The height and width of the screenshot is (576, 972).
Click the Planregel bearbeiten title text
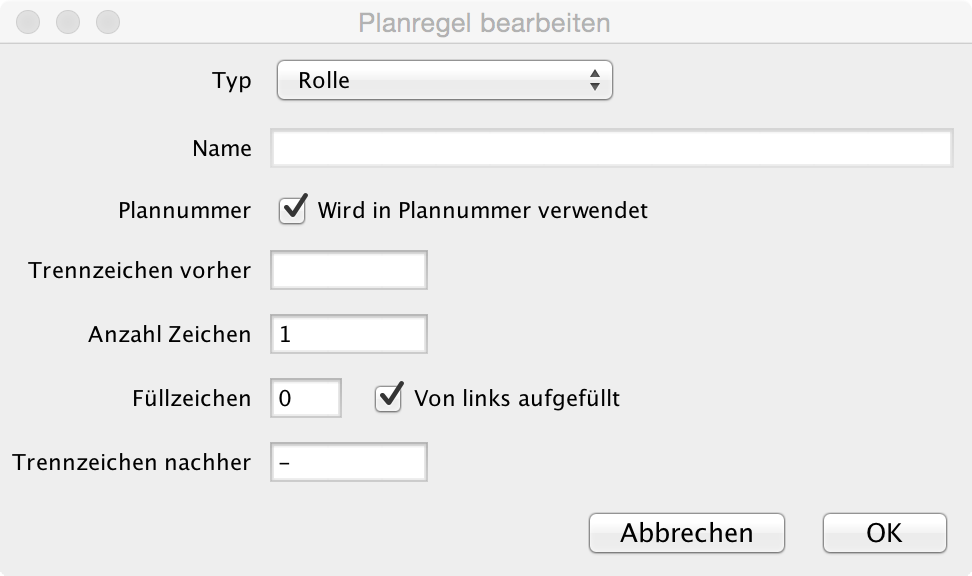tap(484, 23)
